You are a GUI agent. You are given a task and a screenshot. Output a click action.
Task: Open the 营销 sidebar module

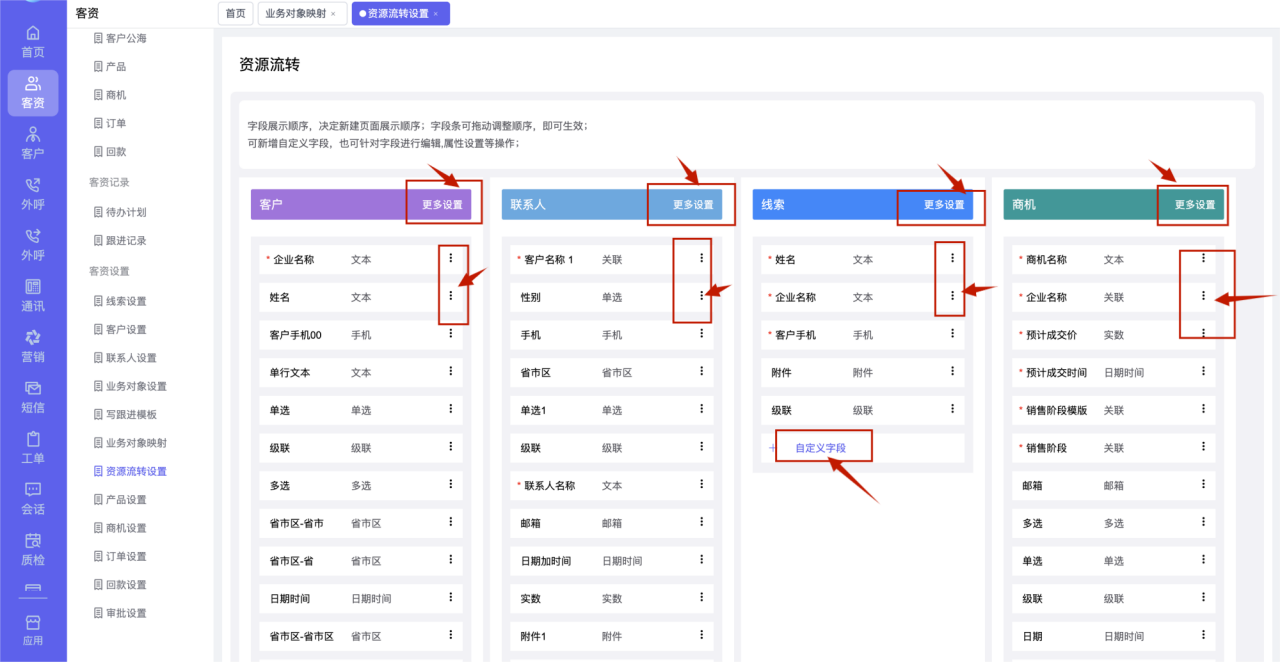[x=33, y=347]
